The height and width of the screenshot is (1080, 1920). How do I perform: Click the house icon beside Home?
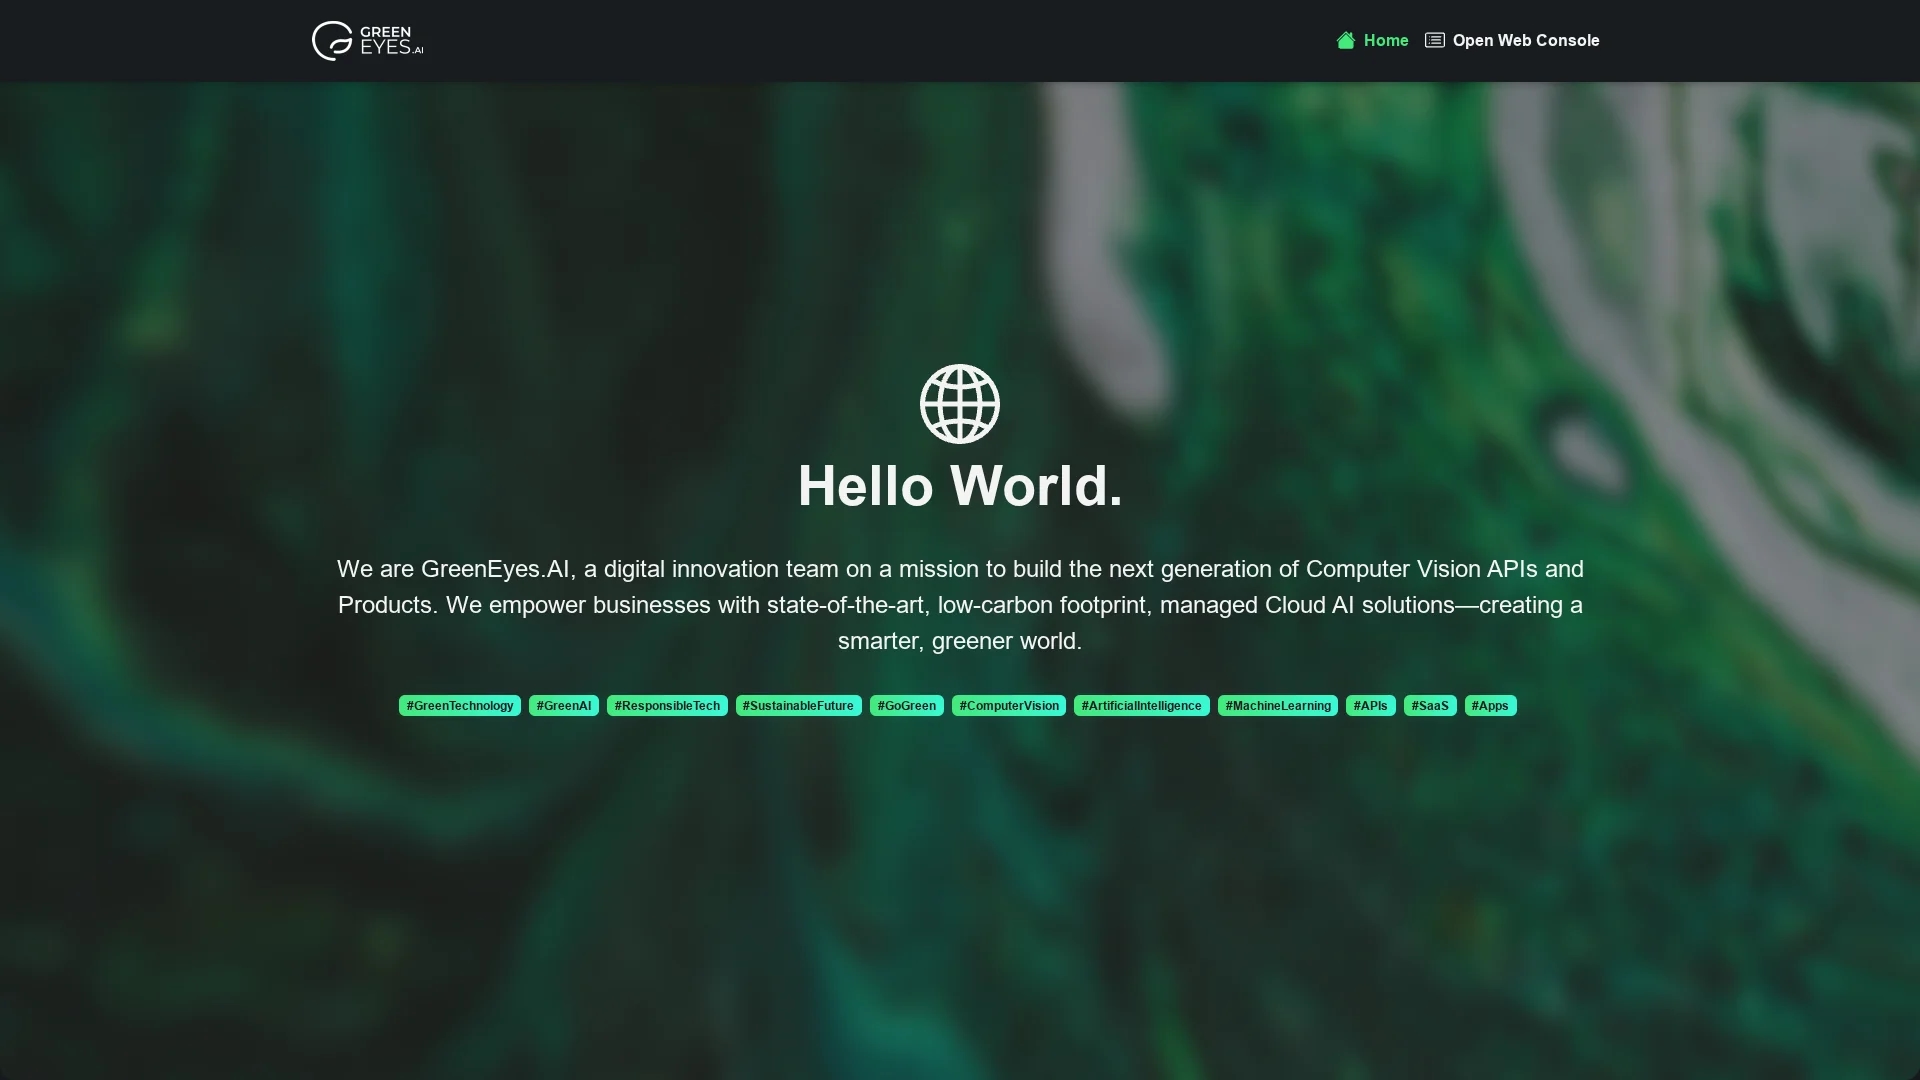click(1346, 41)
